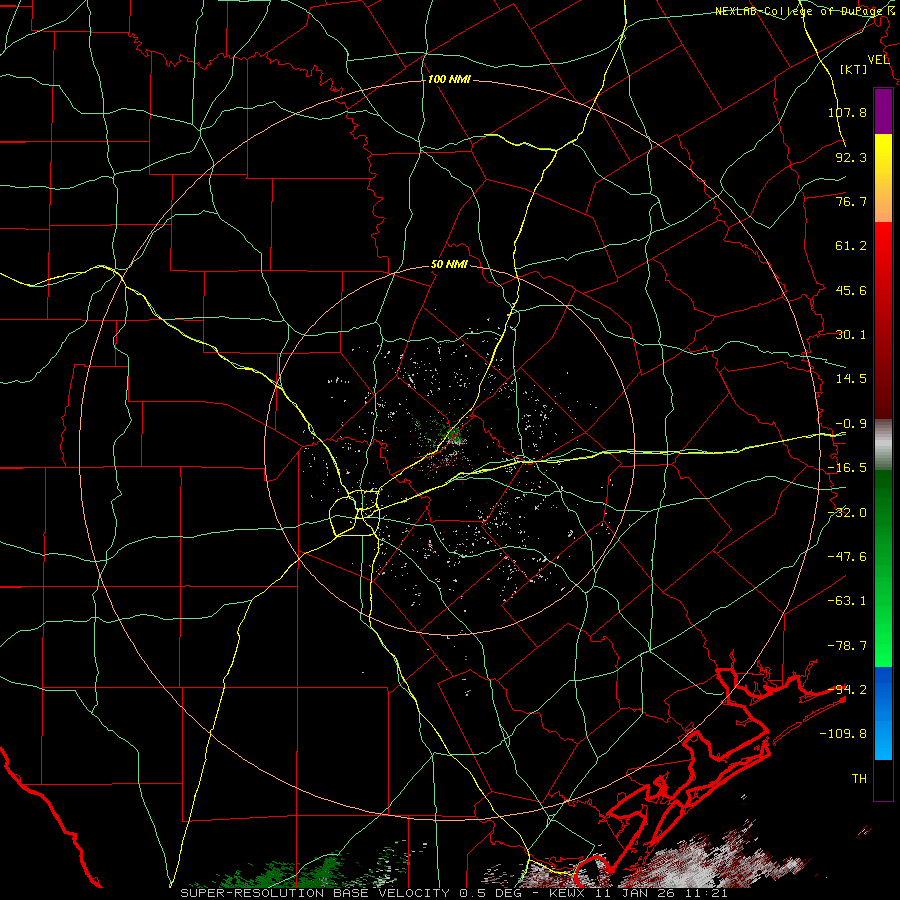Select the 76.7 legend value

[x=851, y=201]
